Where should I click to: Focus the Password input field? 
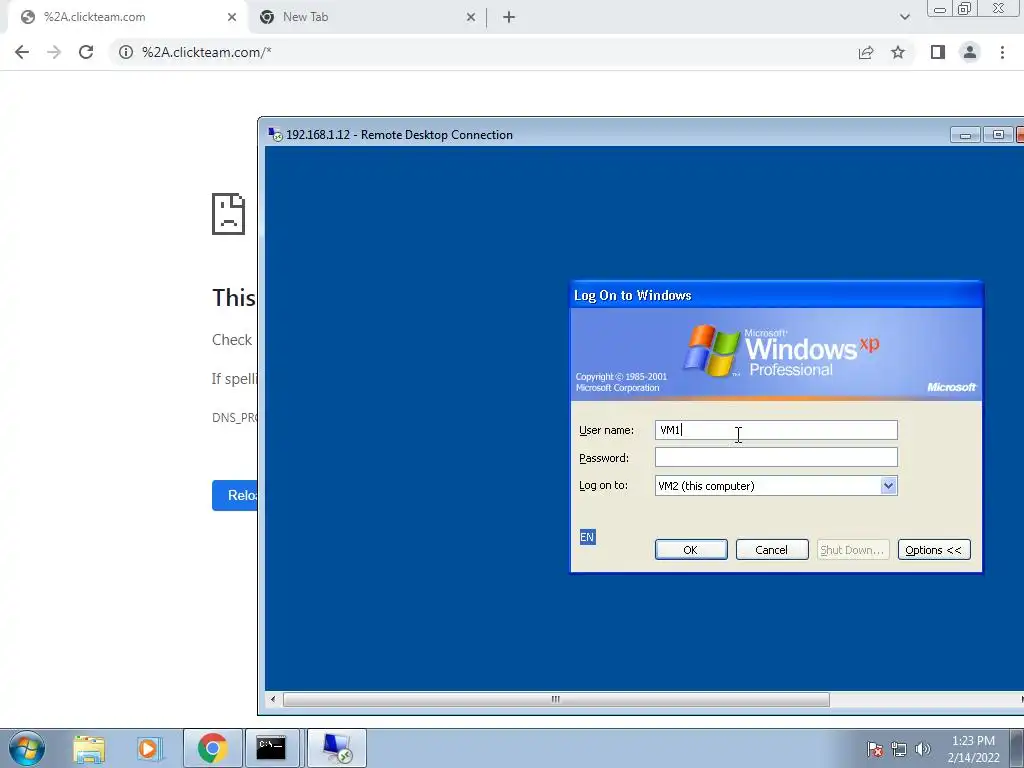coord(776,457)
